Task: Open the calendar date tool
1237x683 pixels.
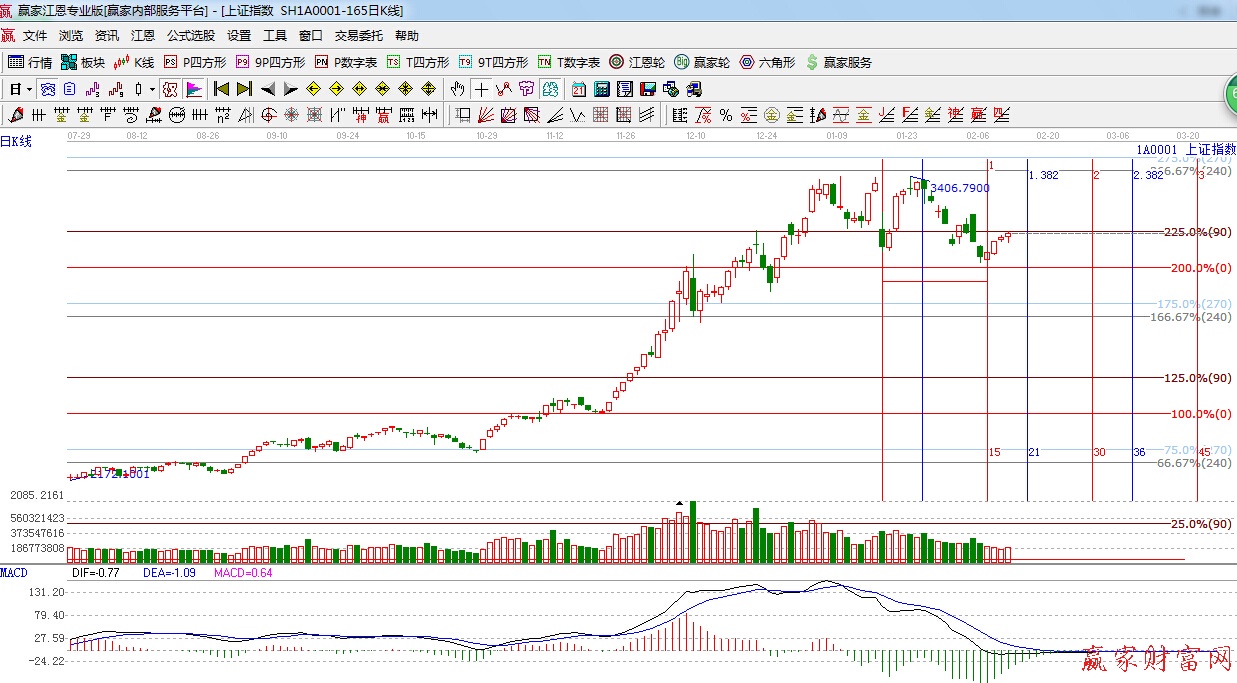Action: click(x=579, y=89)
